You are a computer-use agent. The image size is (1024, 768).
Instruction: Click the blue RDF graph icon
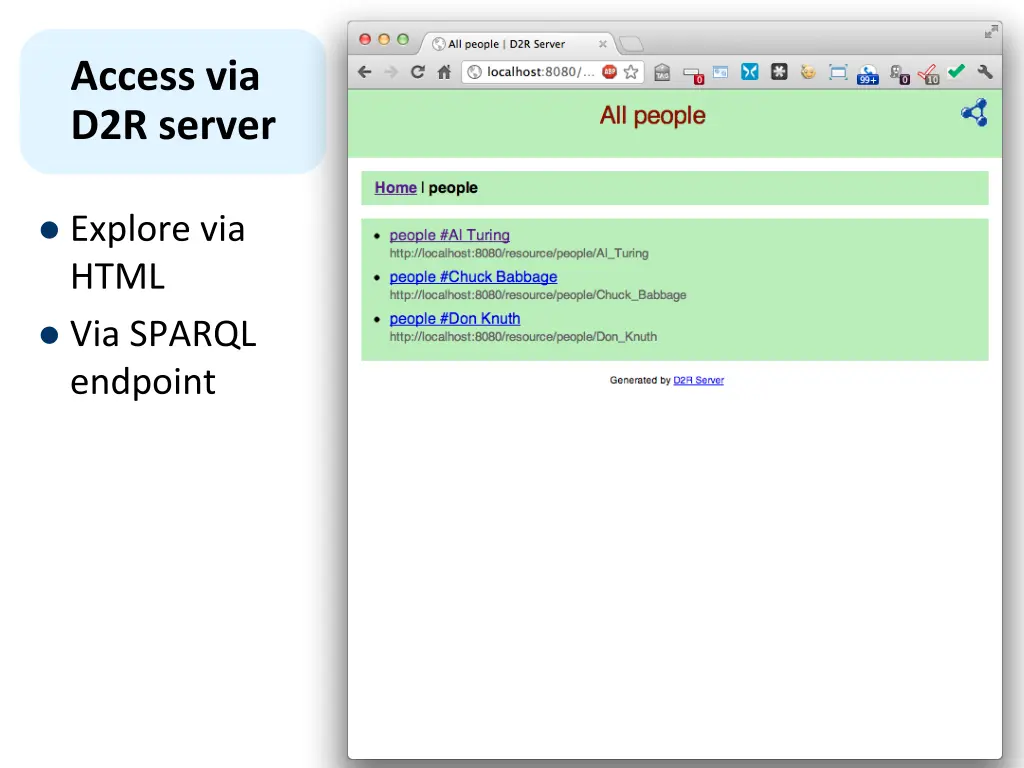pos(974,113)
